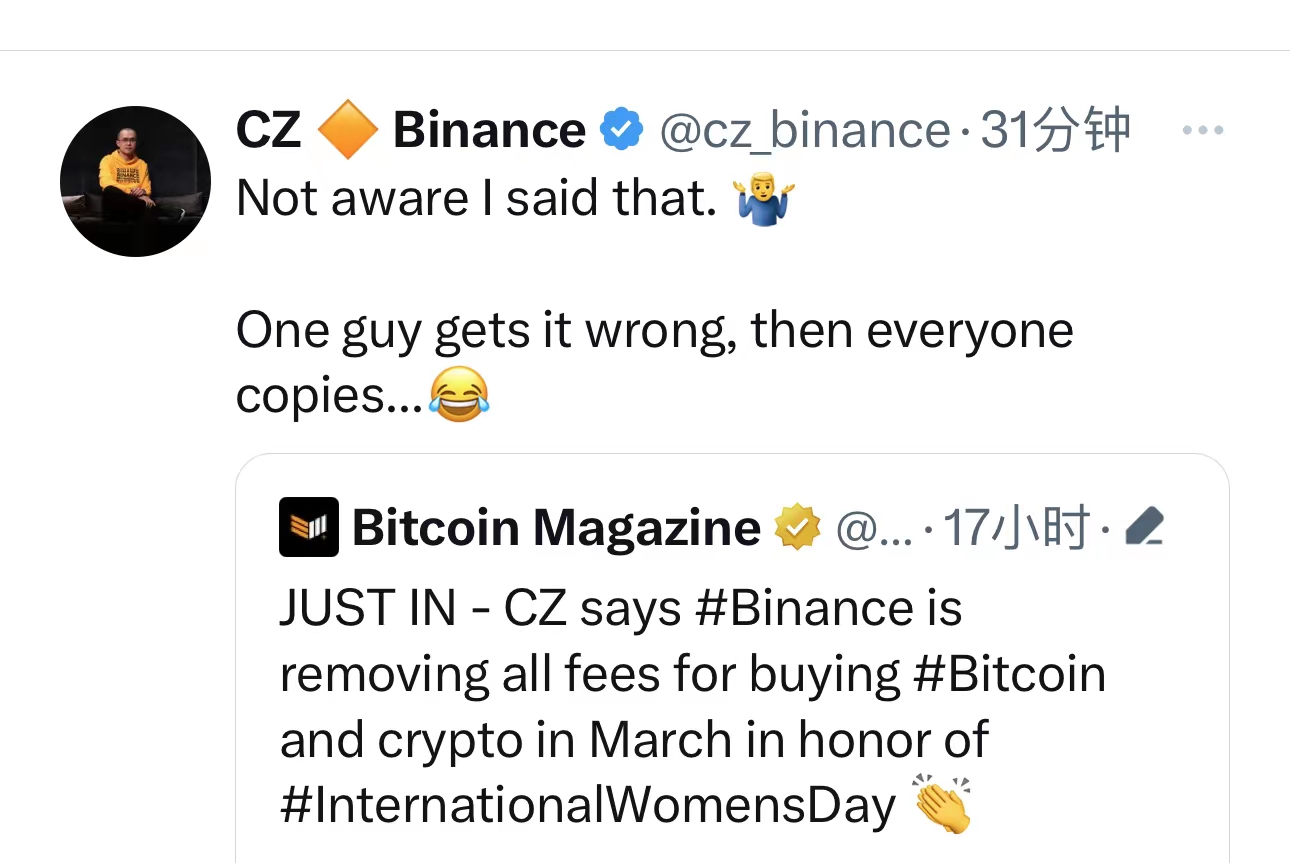The width and height of the screenshot is (1290, 863).
Task: Open the #Bitcoin hashtag
Action: point(1010,674)
